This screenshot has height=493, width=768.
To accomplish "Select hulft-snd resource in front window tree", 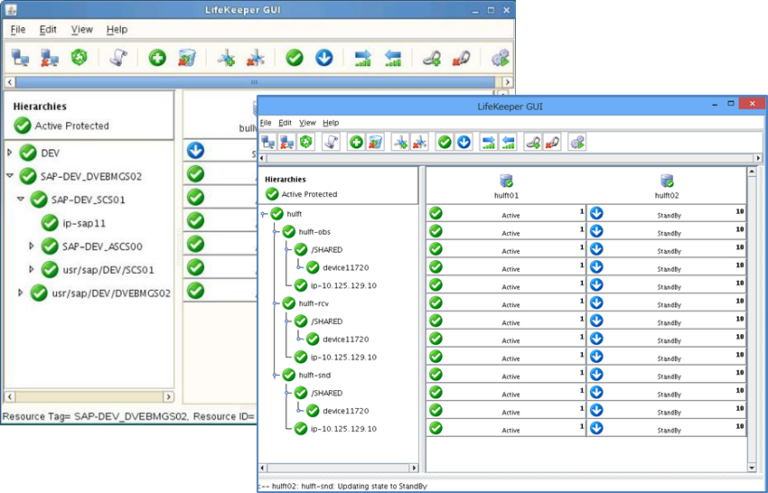I will click(314, 375).
